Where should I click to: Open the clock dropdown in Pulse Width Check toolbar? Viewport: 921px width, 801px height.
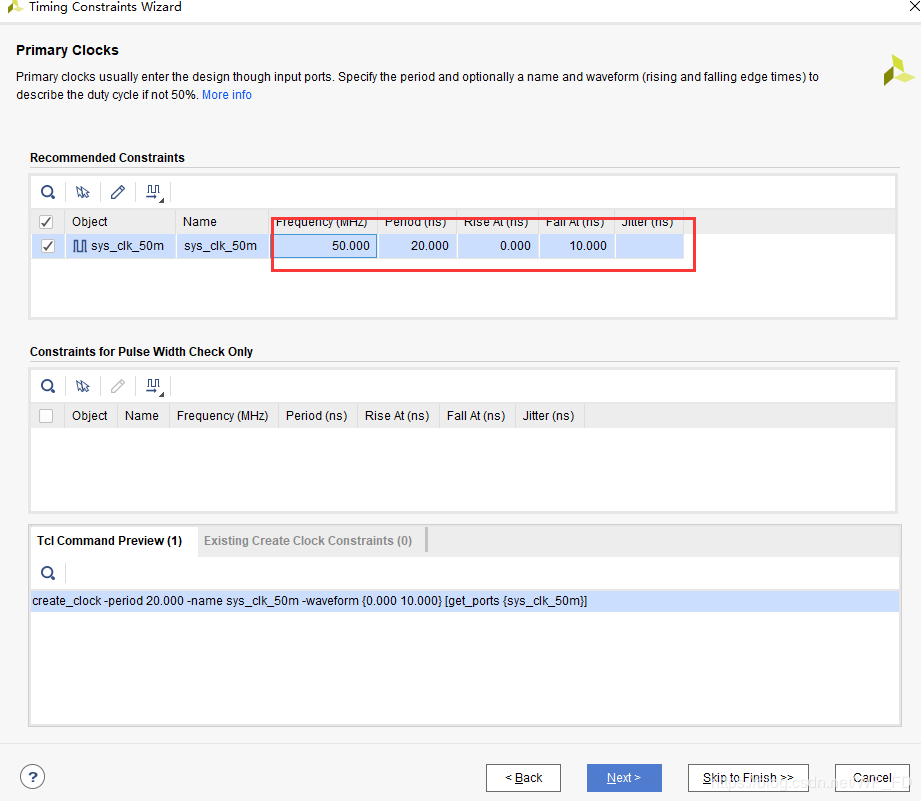click(155, 386)
